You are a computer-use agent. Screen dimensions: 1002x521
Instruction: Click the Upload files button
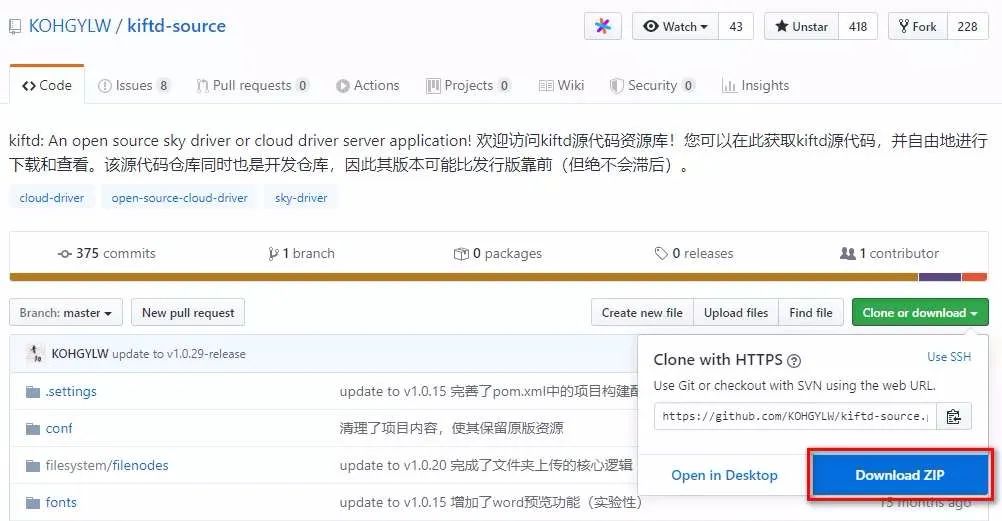tap(736, 313)
